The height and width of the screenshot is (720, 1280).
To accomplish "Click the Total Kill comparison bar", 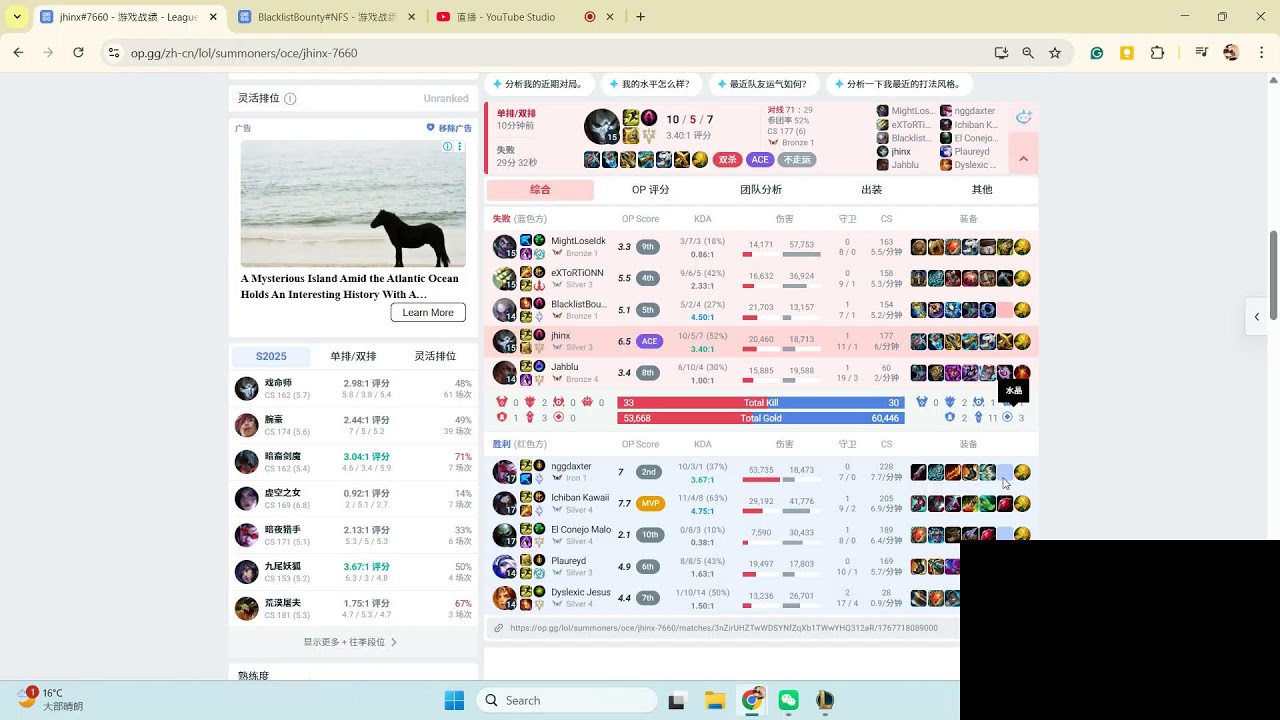I will [761, 403].
